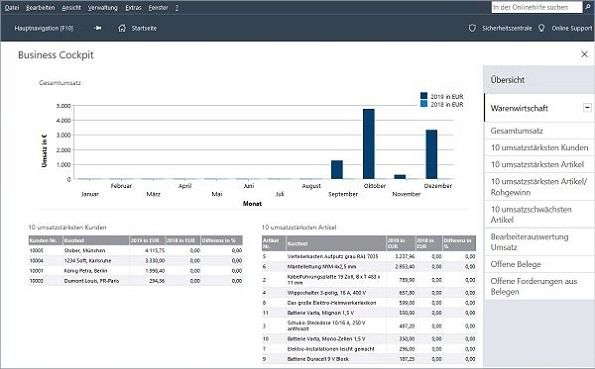
Task: Click the Onlinehilfe search field
Action: point(537,7)
